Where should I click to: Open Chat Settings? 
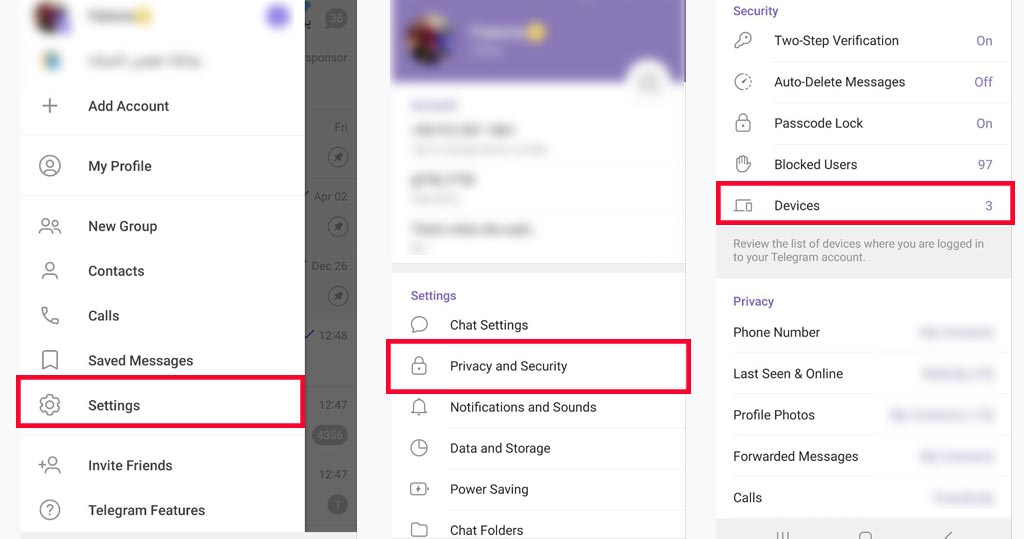coord(538,325)
